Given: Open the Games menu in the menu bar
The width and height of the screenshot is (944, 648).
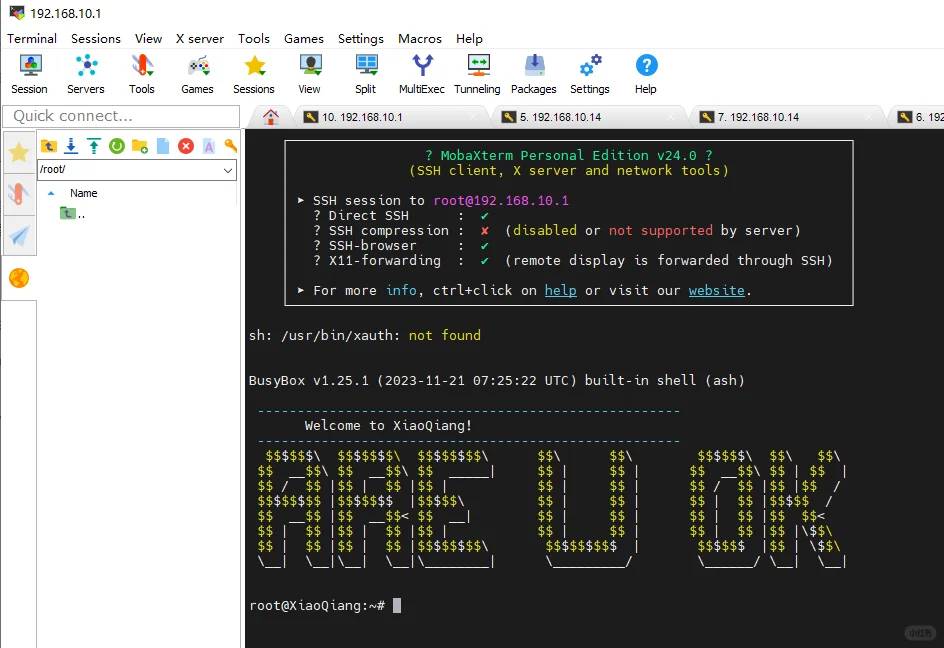Looking at the screenshot, I should tap(304, 39).
